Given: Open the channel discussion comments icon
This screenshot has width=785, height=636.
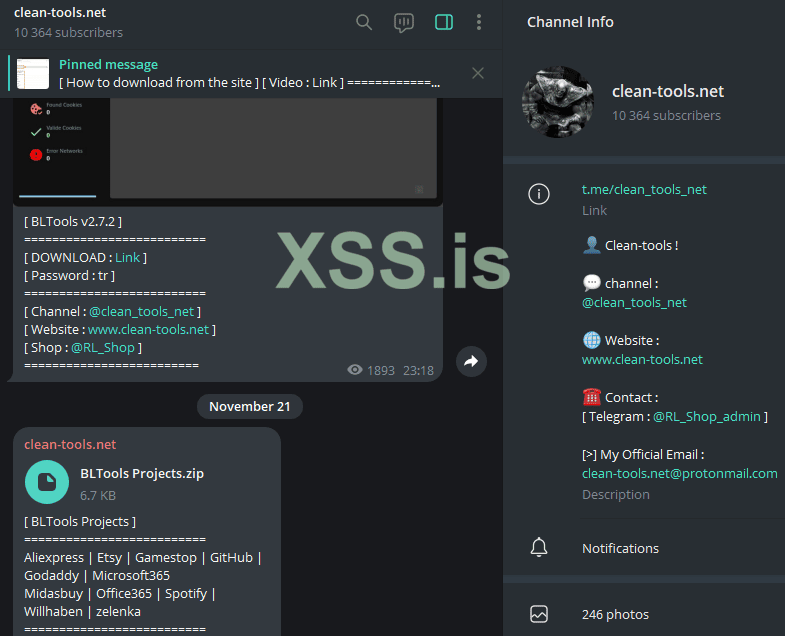Looking at the screenshot, I should pyautogui.click(x=404, y=23).
